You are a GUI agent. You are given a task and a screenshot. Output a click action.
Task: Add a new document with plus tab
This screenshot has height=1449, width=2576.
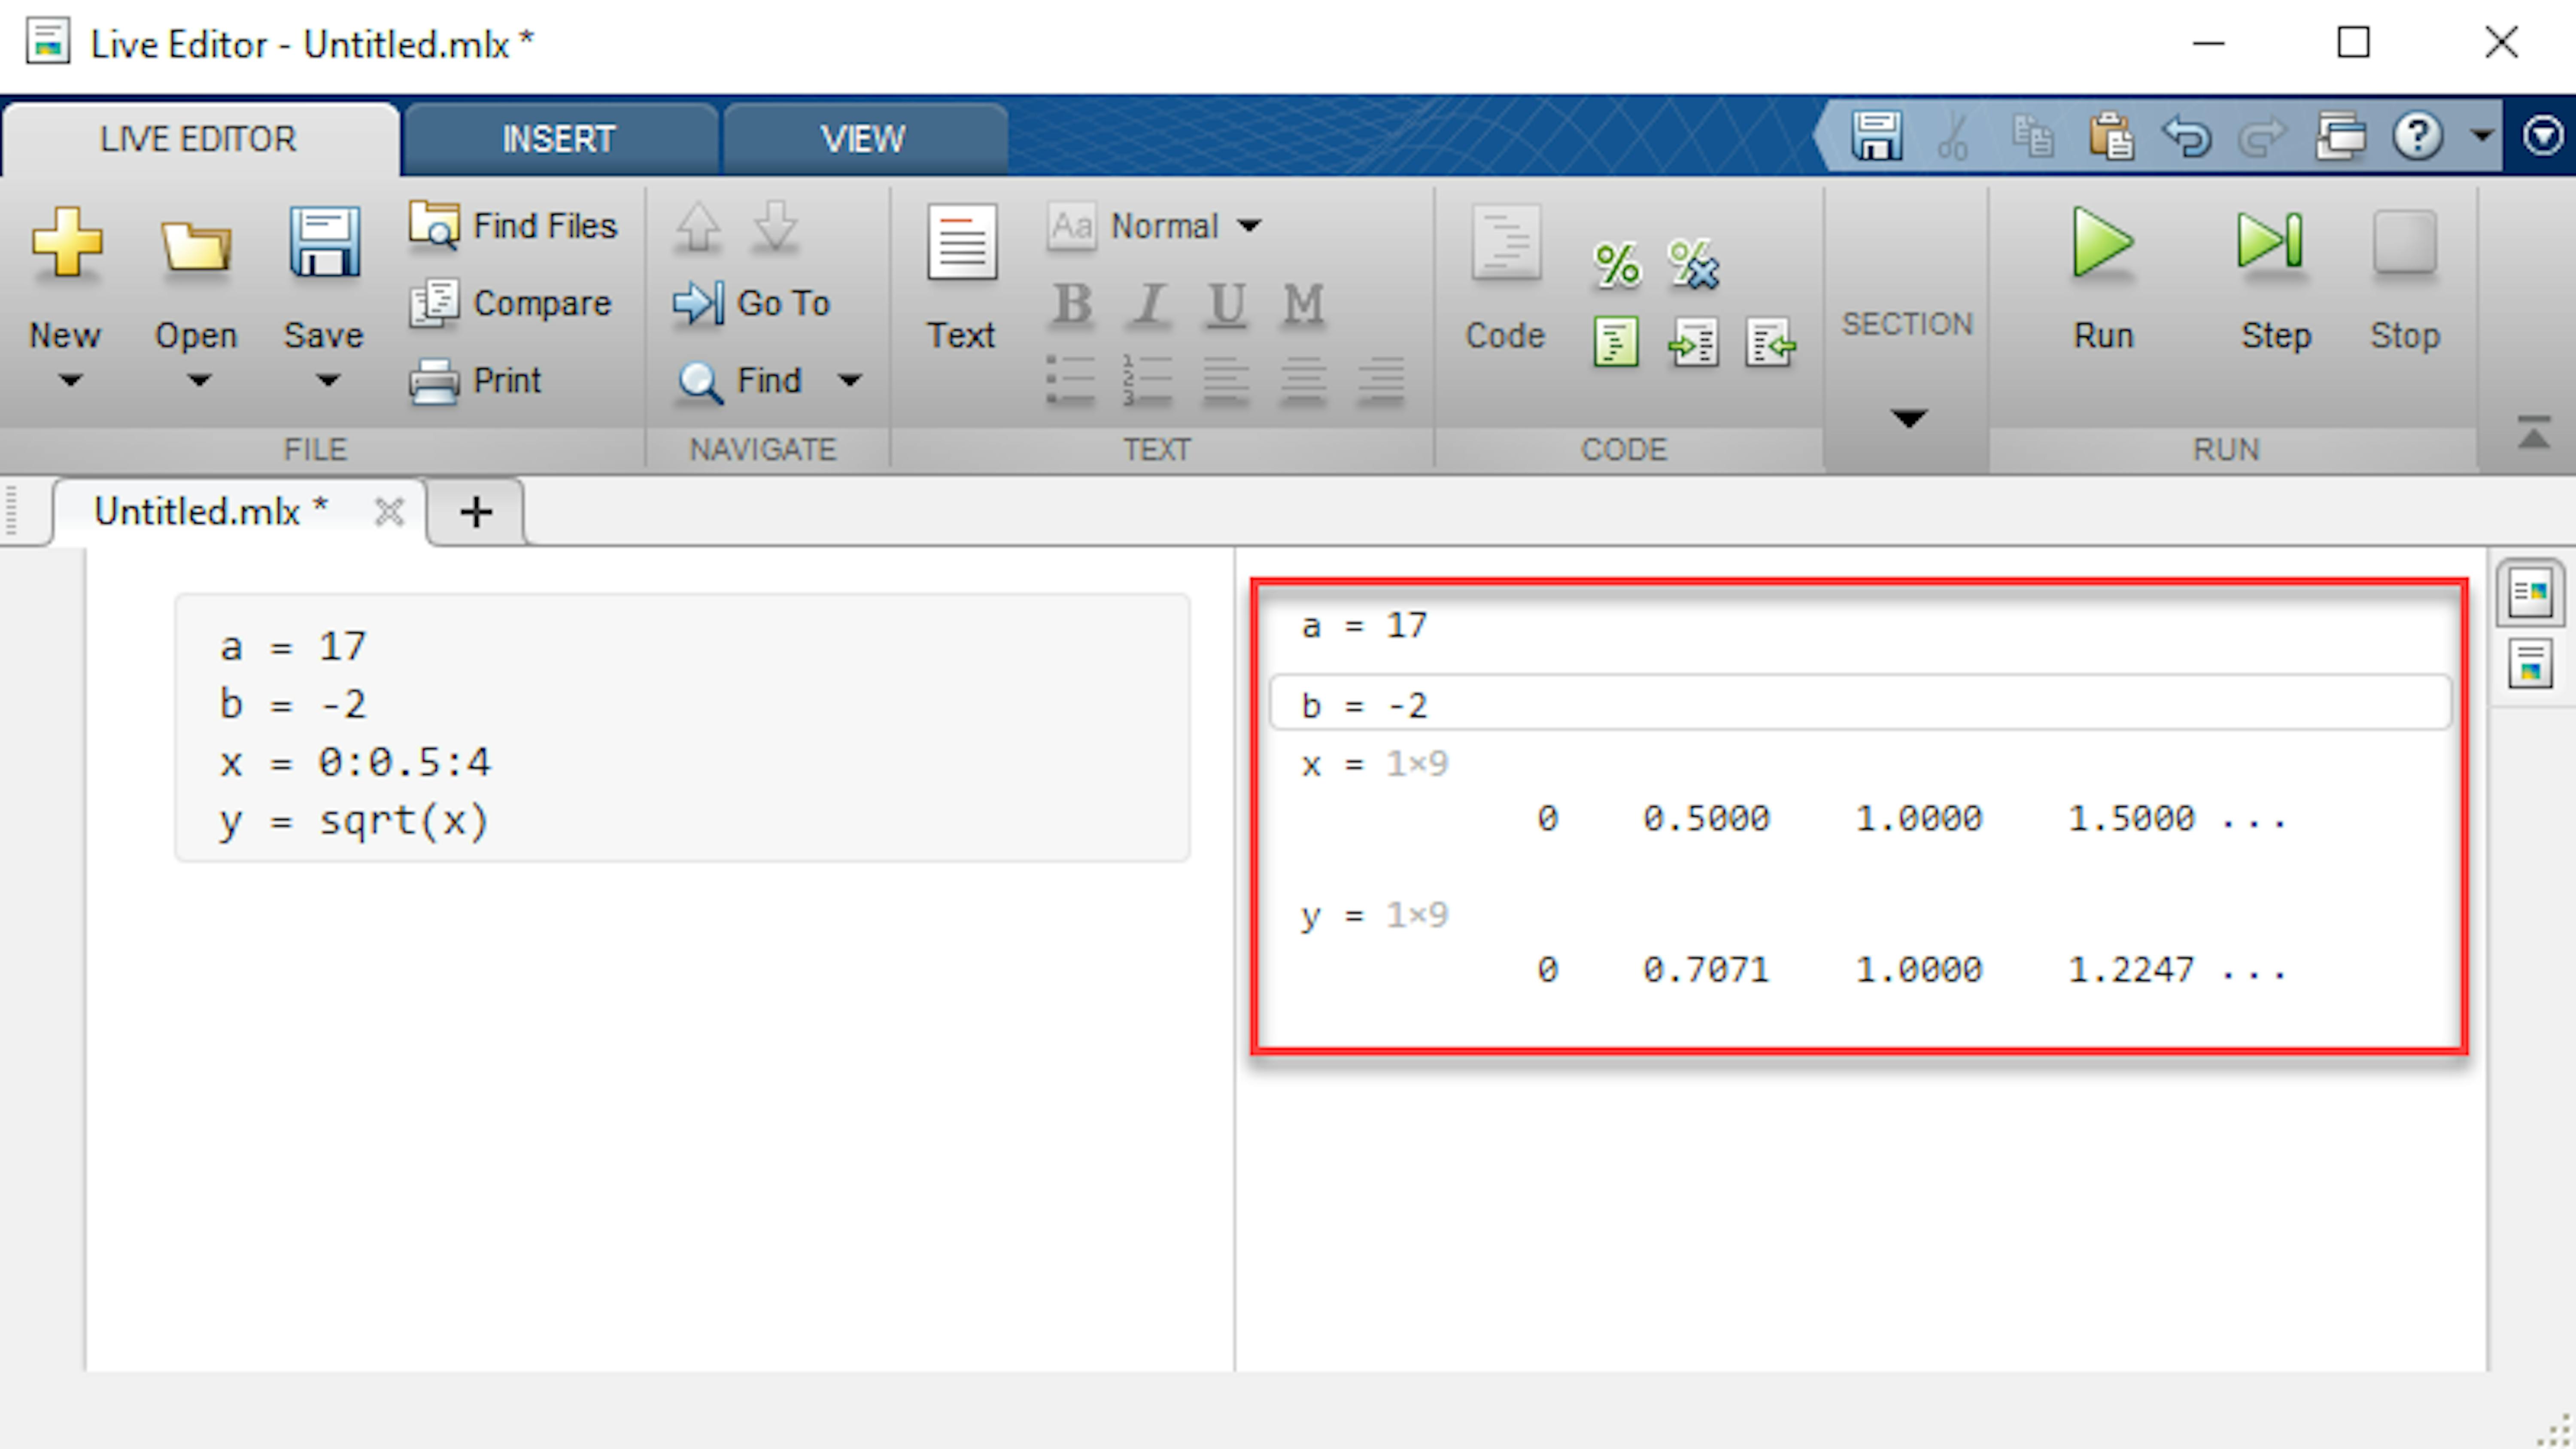(476, 512)
